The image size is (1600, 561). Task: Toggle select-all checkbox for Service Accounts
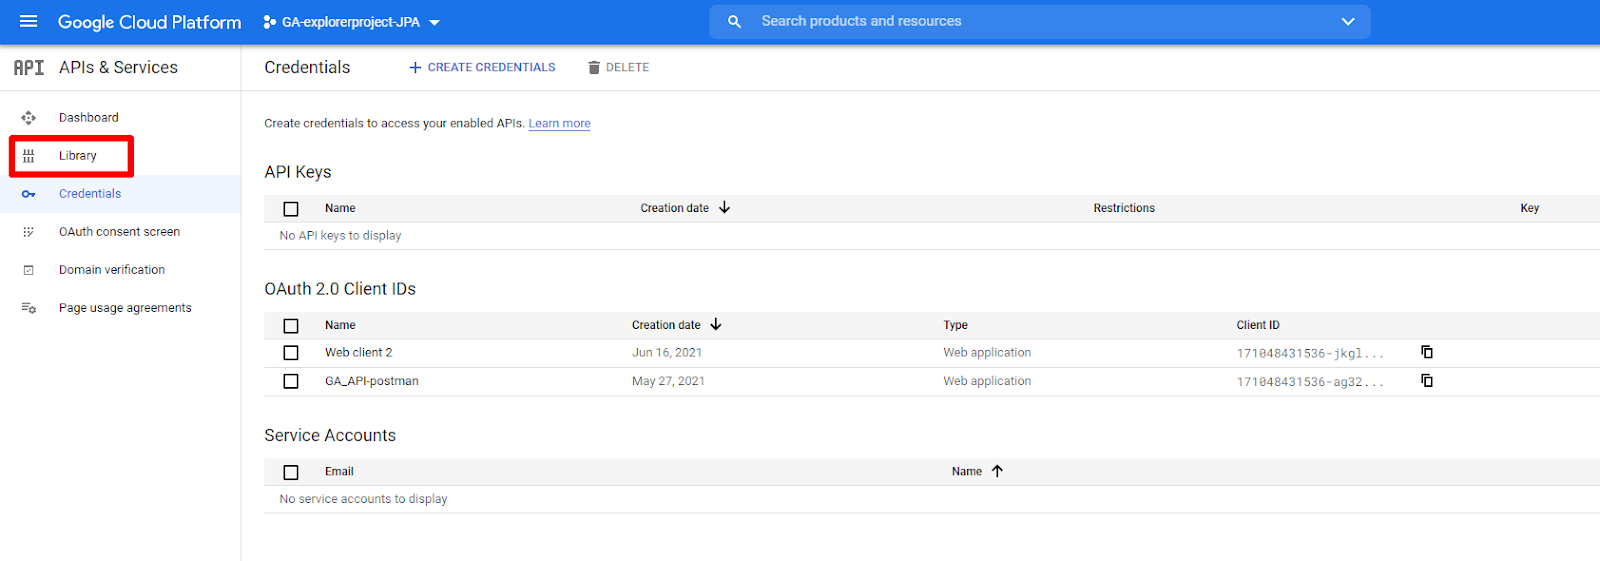tap(291, 472)
